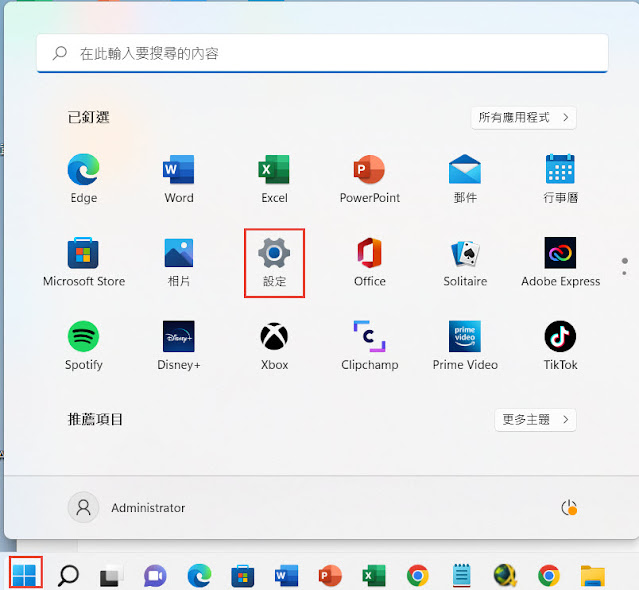Open the Teams Chat taskbar icon
This screenshot has width=639, height=590.
coord(155,576)
